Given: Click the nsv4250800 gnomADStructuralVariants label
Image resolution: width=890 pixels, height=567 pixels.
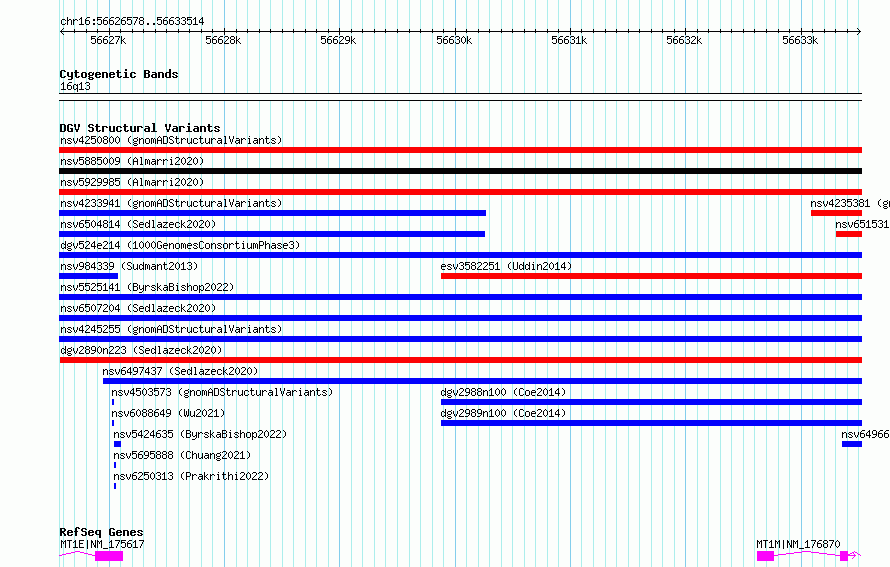Looking at the screenshot, I should click(x=171, y=140).
